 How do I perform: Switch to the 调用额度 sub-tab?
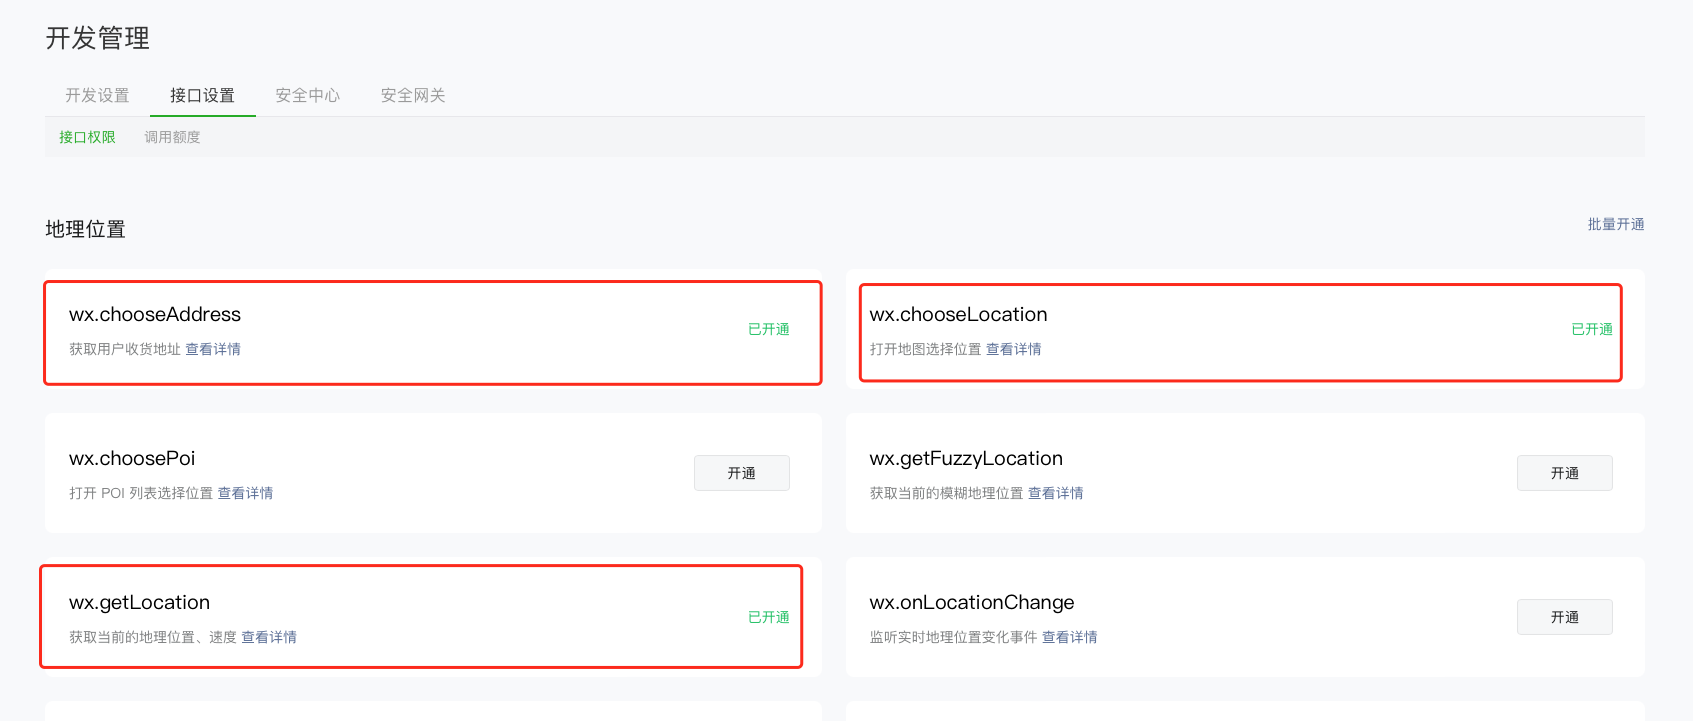172,137
